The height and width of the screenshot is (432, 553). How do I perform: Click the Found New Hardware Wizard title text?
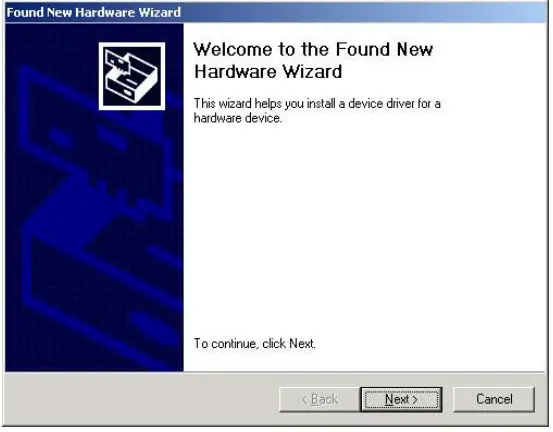click(x=93, y=12)
